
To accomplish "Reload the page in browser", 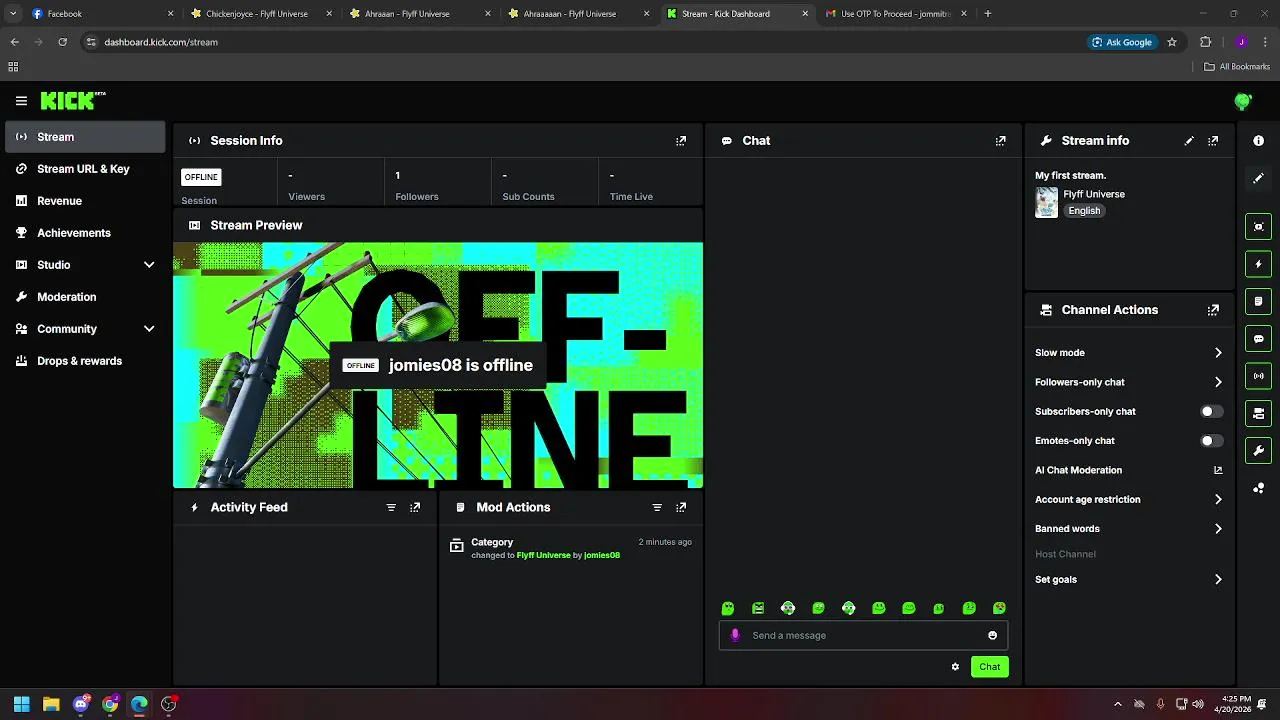I will [62, 42].
